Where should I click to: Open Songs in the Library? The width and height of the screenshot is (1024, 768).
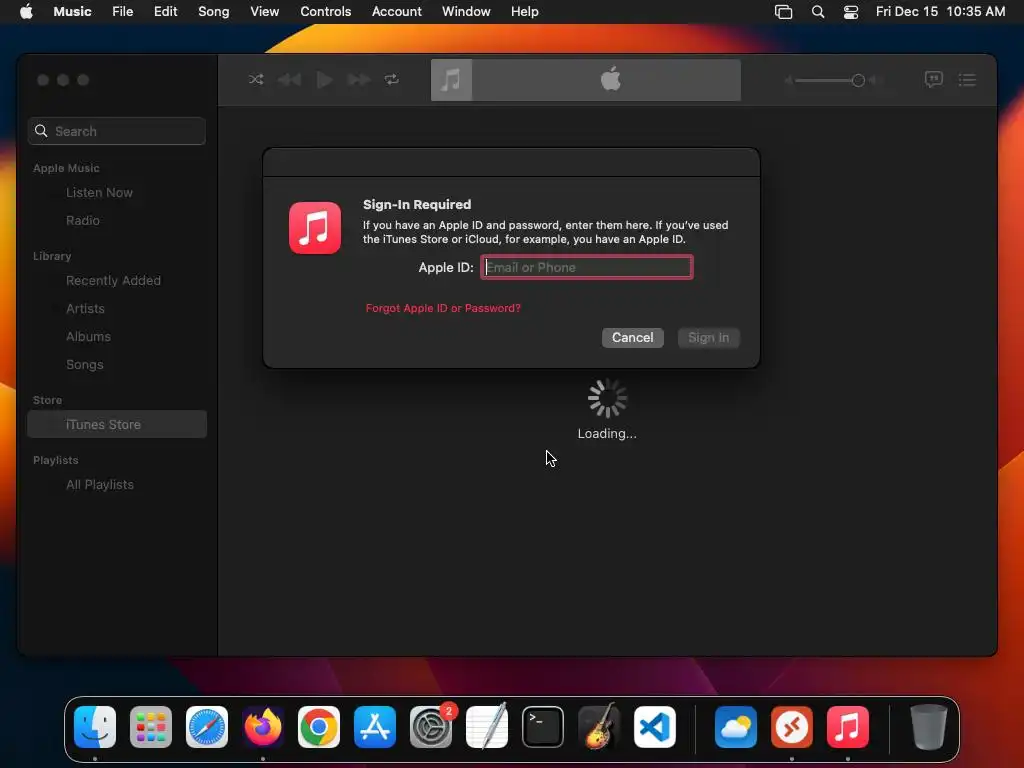click(x=85, y=365)
